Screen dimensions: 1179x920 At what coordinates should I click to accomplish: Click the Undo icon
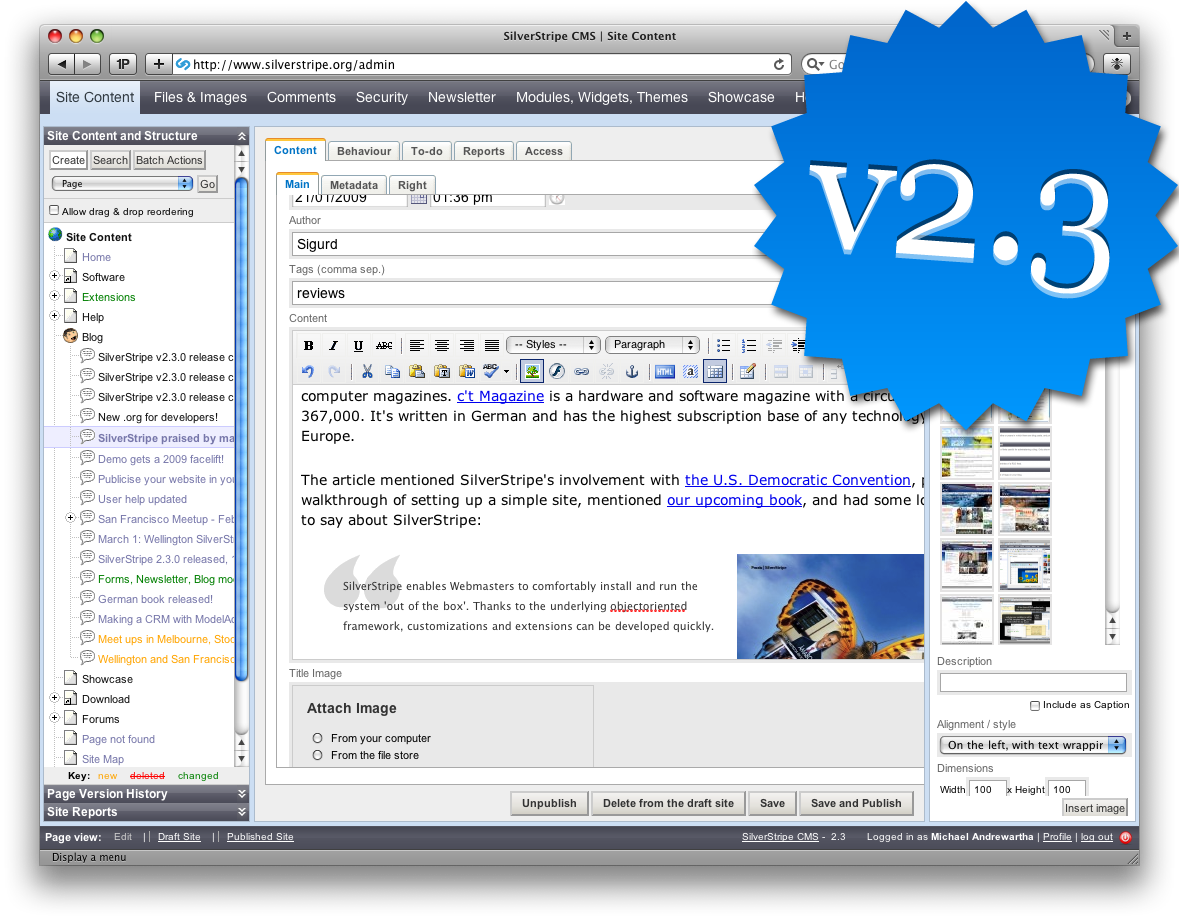tap(307, 371)
